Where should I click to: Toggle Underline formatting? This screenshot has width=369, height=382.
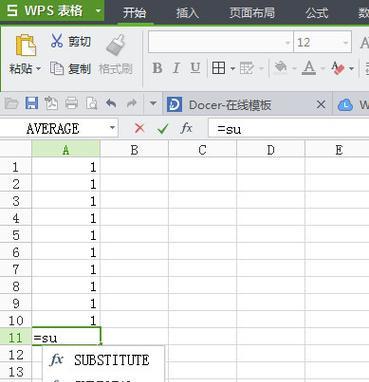[195, 68]
